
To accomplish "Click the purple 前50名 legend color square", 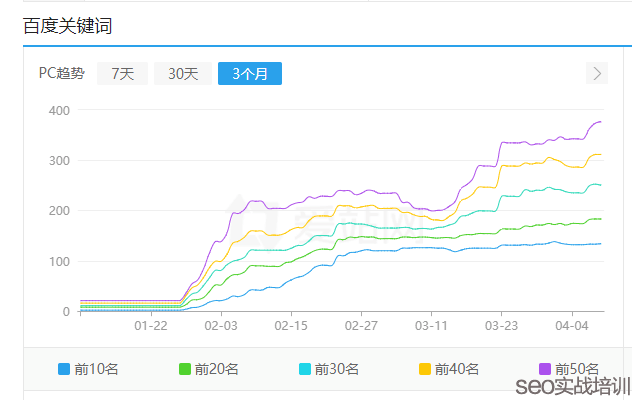I will [545, 369].
